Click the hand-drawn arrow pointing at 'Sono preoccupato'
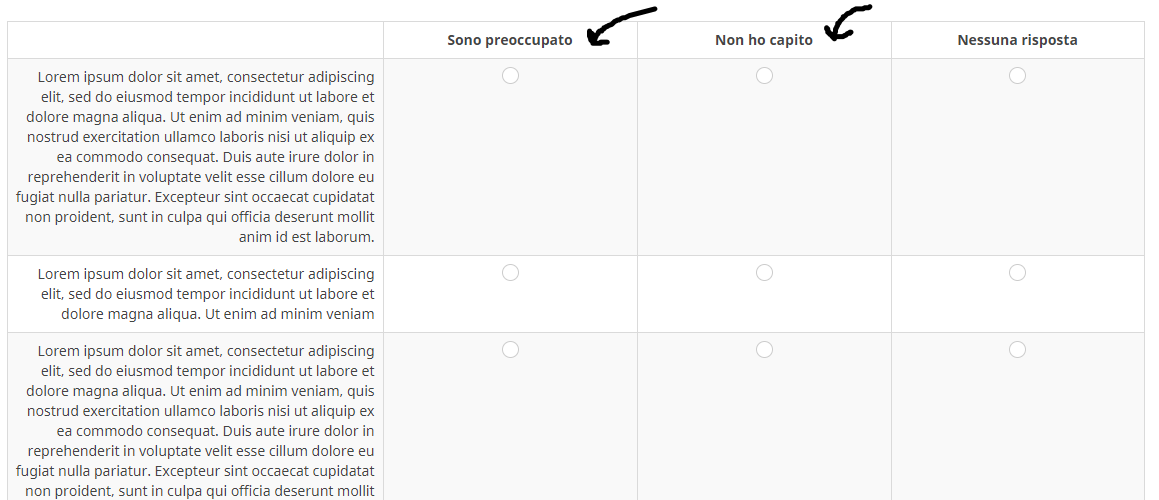 click(x=618, y=26)
